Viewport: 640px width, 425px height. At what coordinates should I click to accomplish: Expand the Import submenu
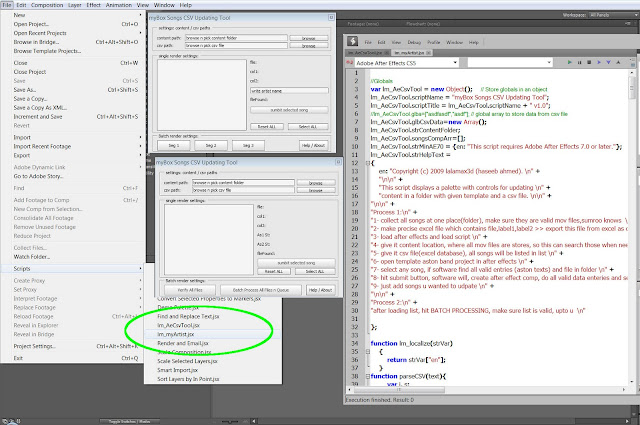pyautogui.click(x=140, y=138)
